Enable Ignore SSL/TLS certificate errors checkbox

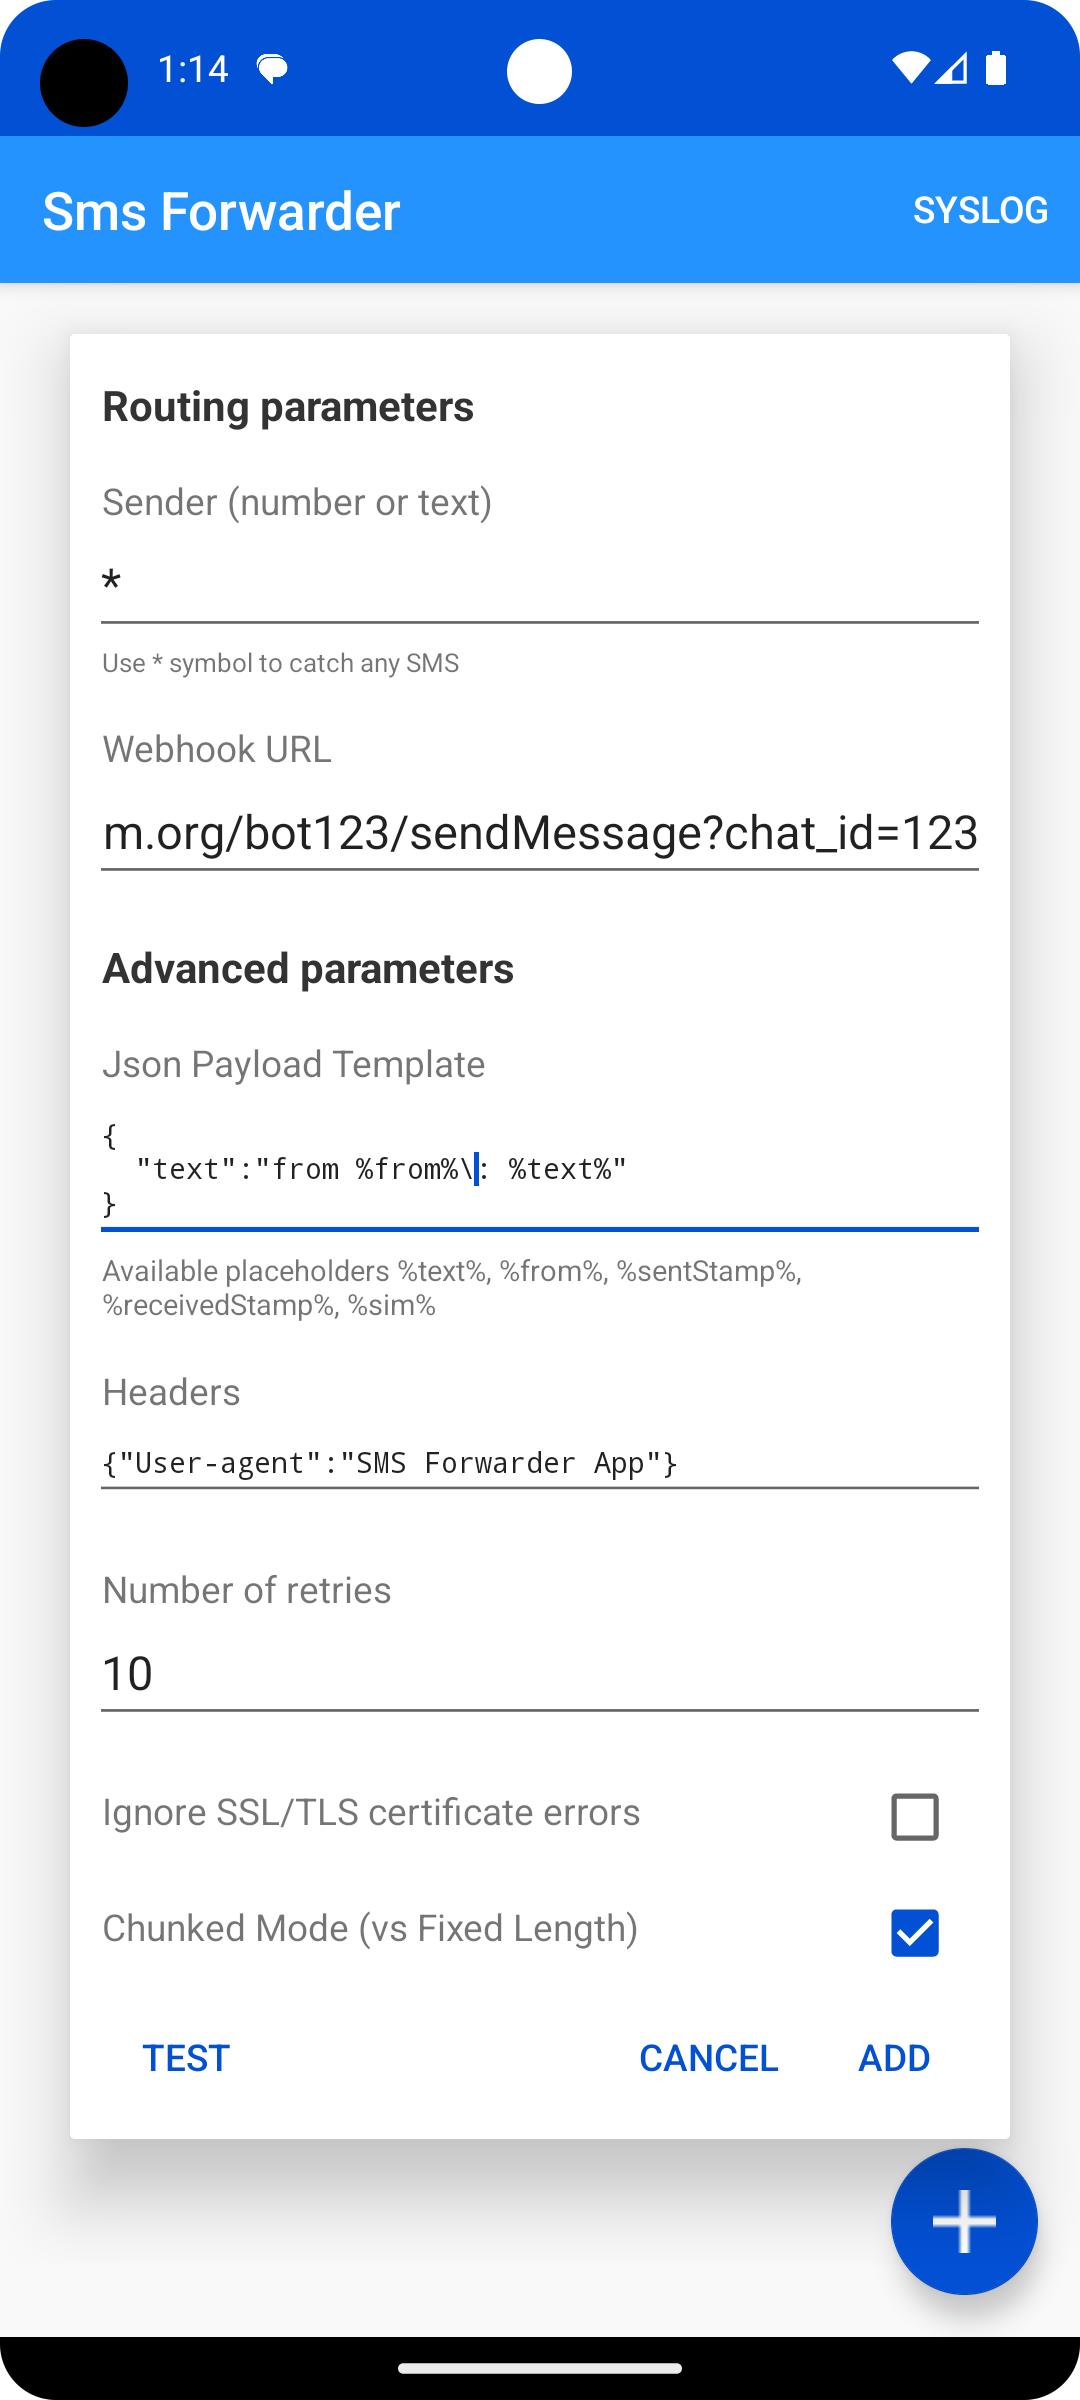(914, 1817)
